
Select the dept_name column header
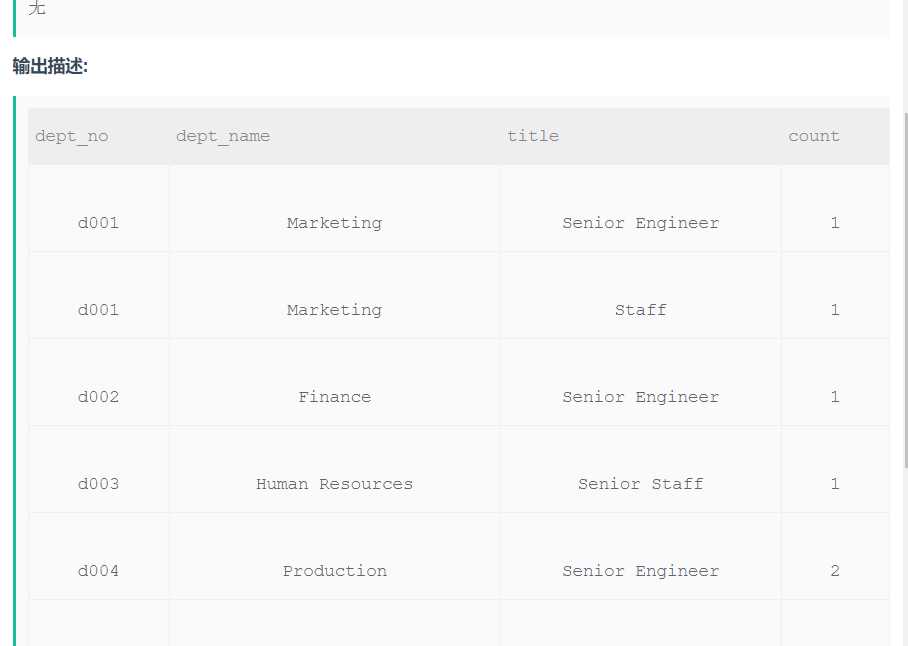[222, 136]
